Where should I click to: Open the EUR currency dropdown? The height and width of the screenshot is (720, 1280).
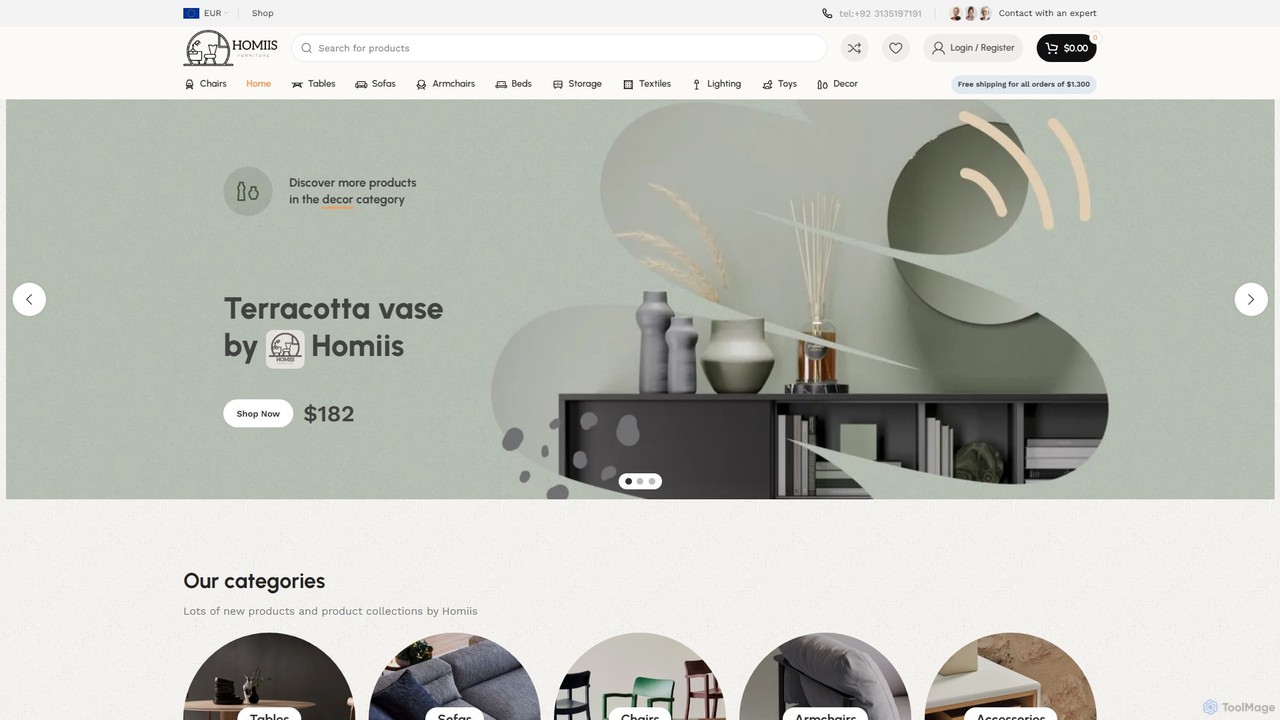[206, 13]
